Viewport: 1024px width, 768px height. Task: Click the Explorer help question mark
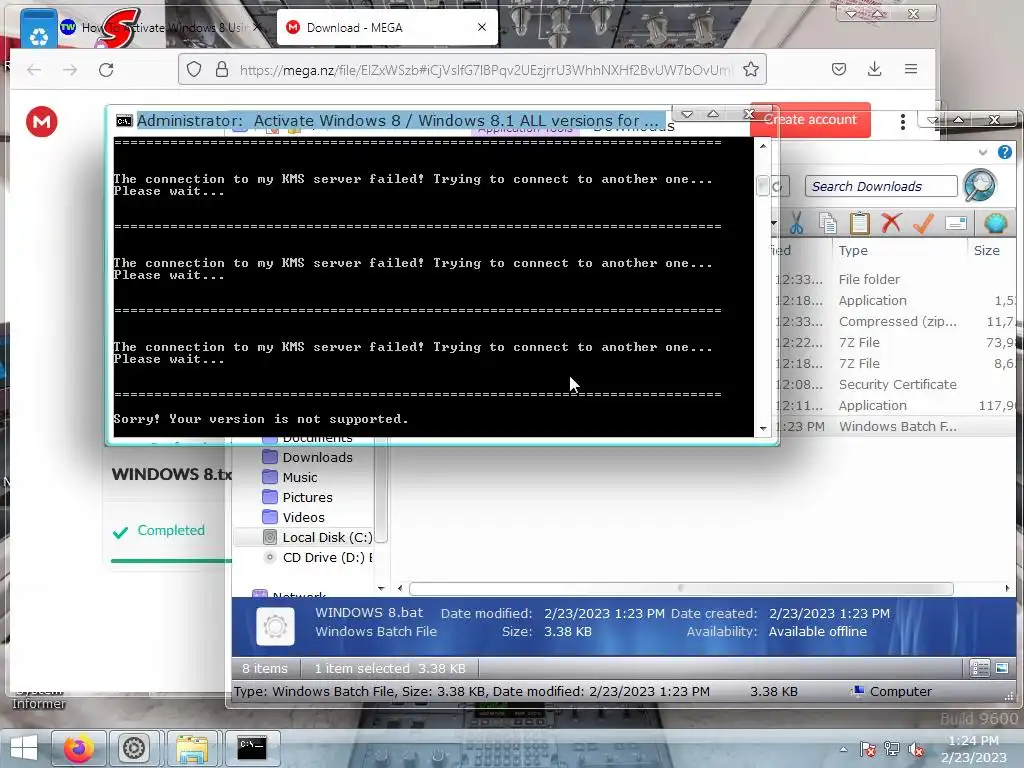tap(1004, 152)
